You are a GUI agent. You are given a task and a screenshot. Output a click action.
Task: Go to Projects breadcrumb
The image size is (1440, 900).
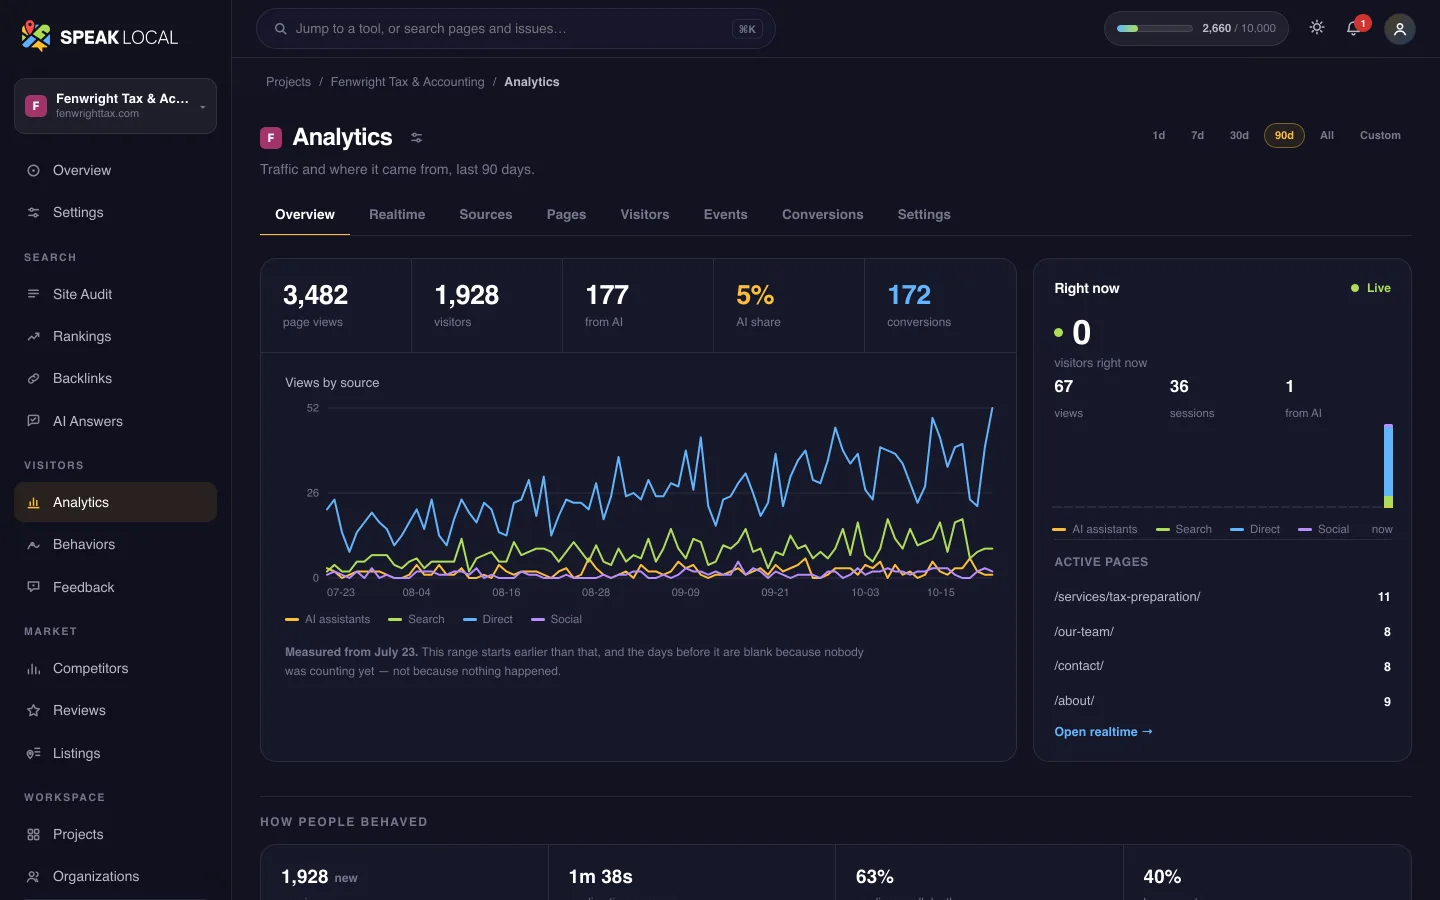tap(288, 82)
